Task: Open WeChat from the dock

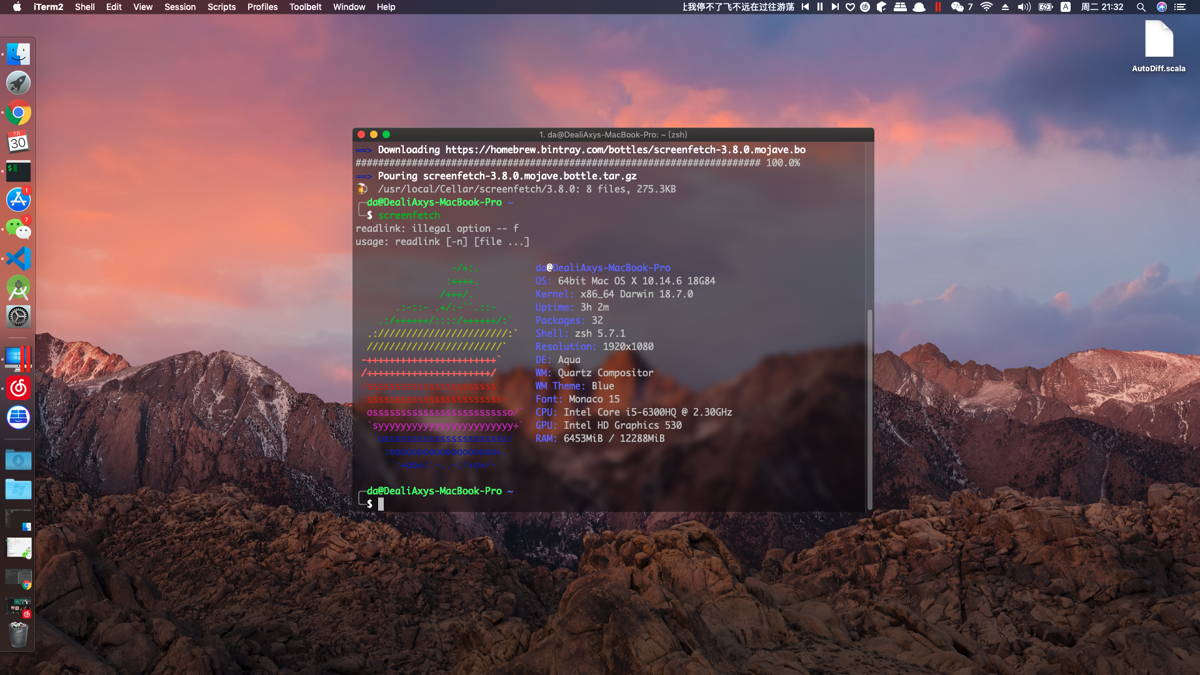Action: (x=18, y=229)
